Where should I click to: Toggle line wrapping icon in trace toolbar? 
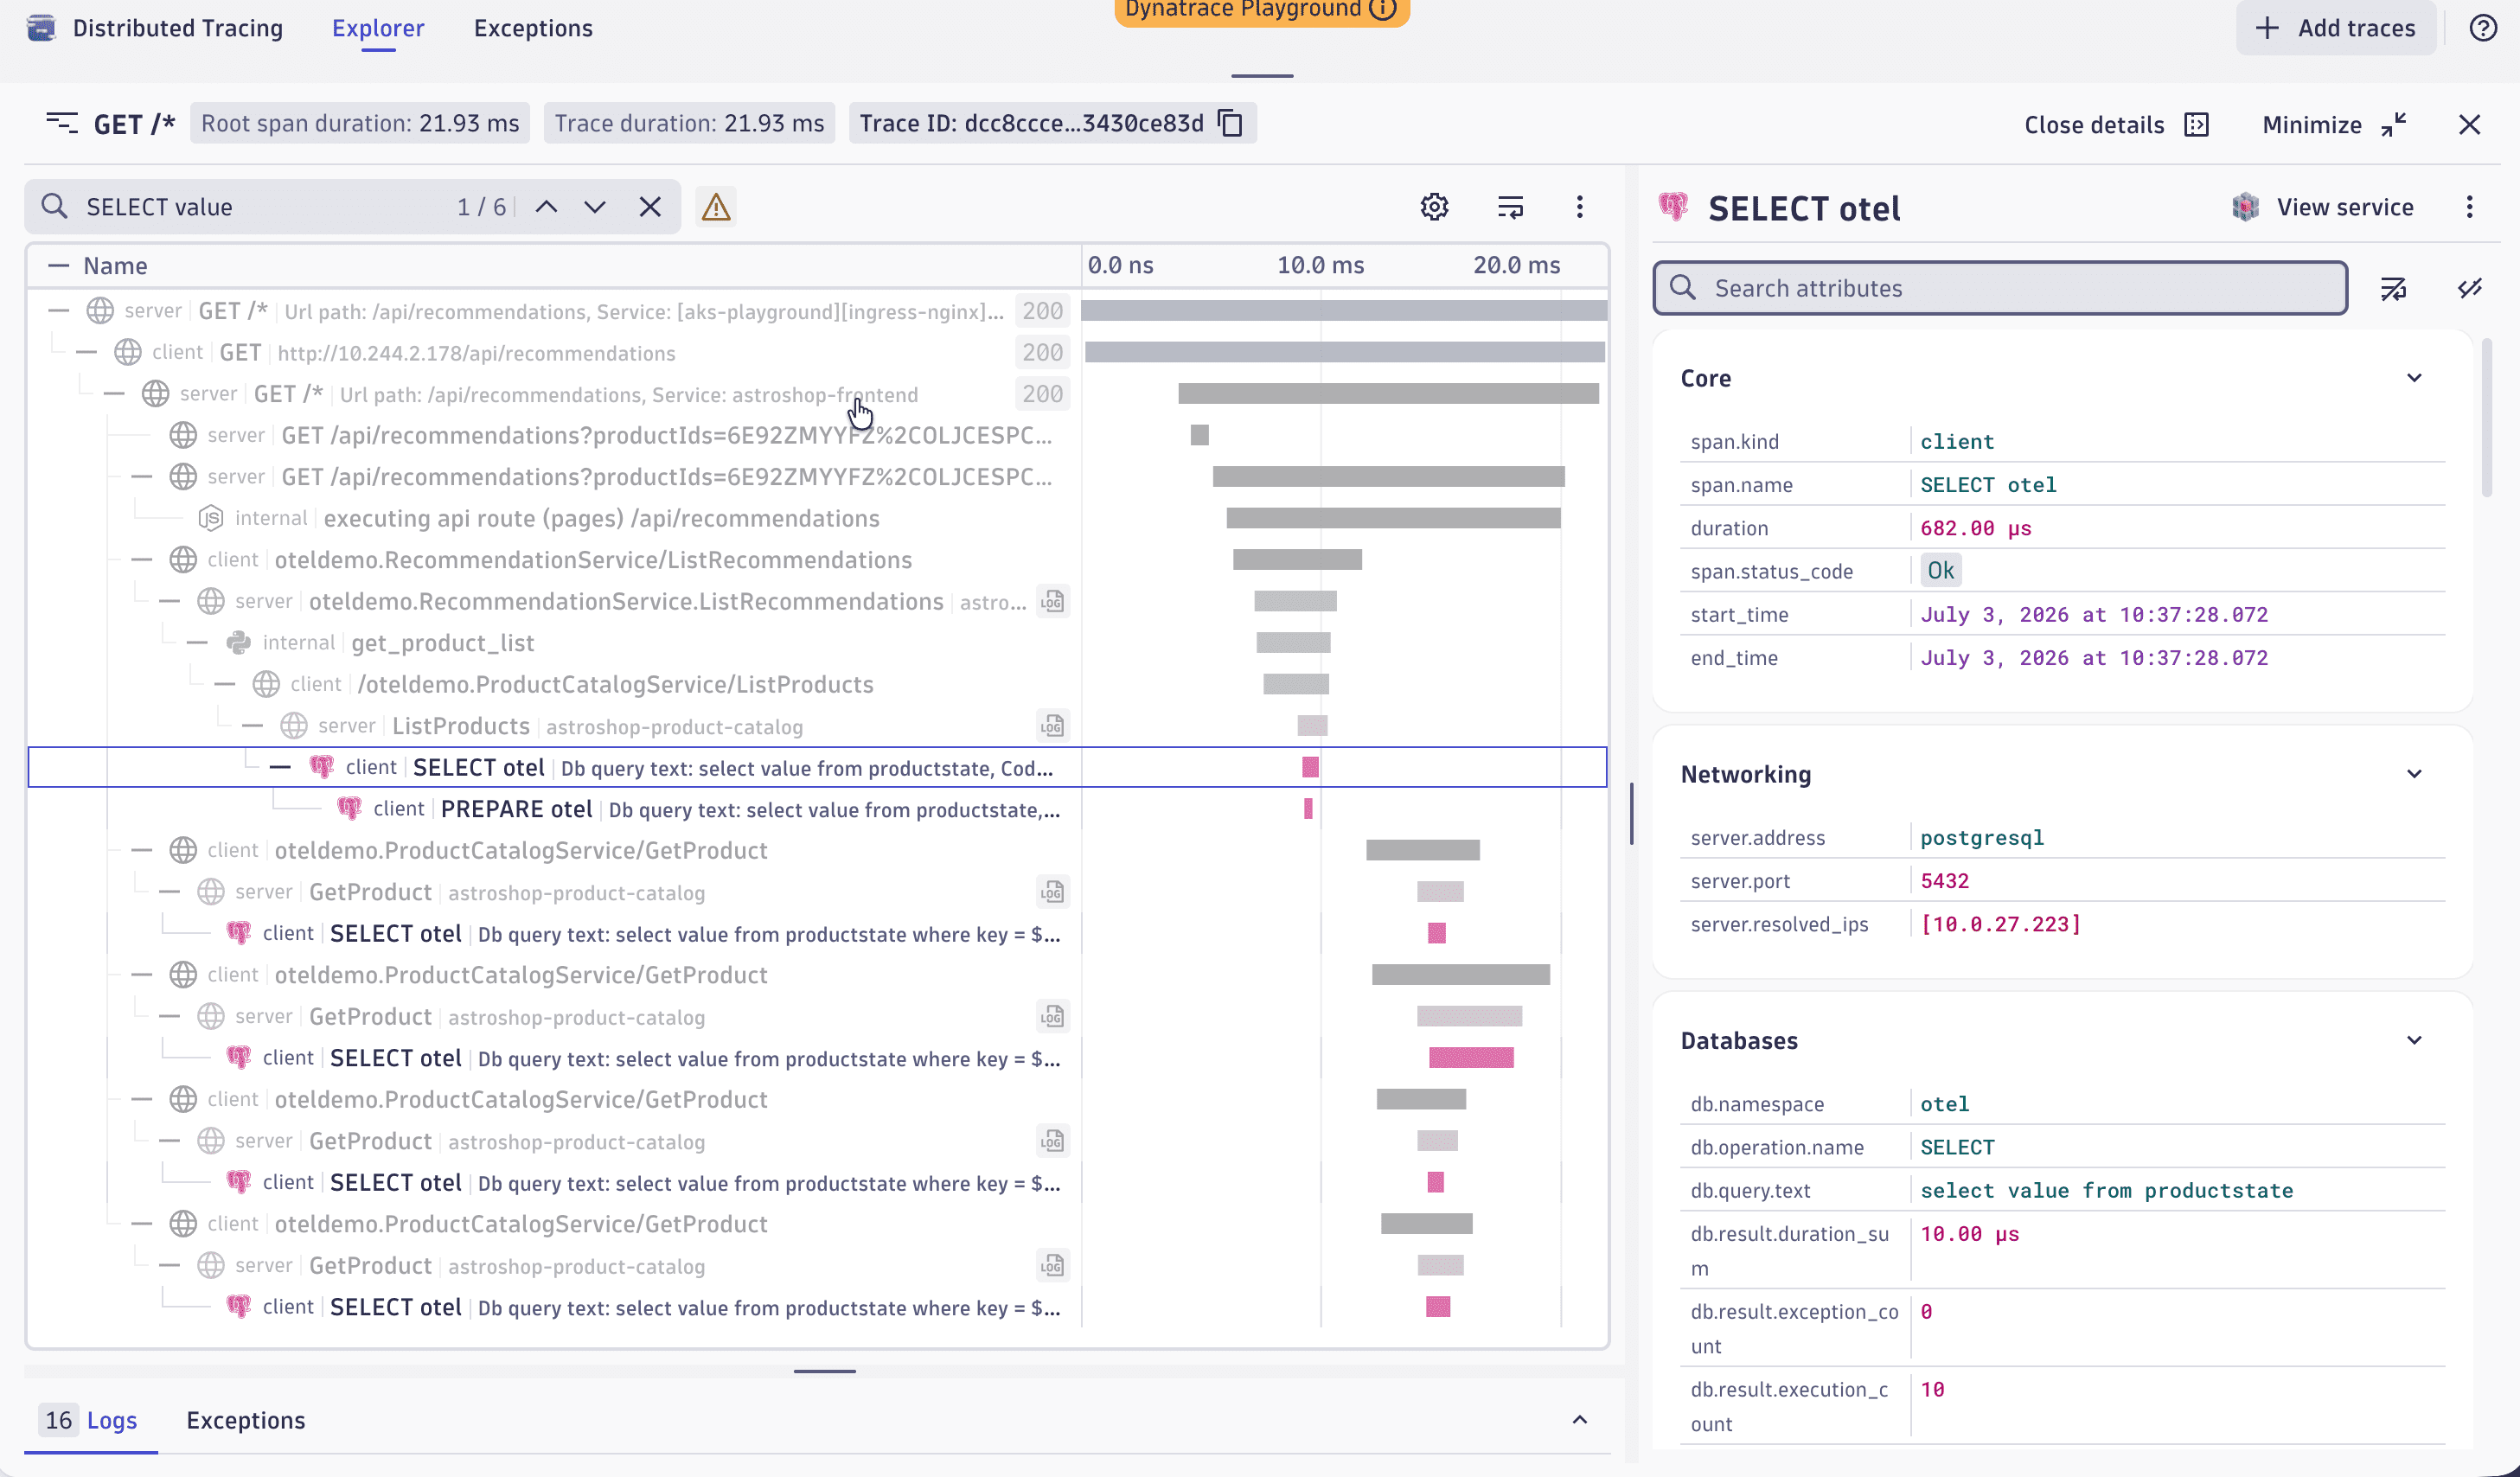click(1510, 207)
